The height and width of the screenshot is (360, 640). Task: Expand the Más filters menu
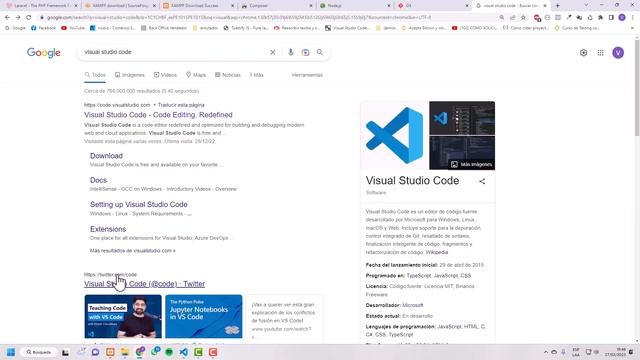[257, 75]
